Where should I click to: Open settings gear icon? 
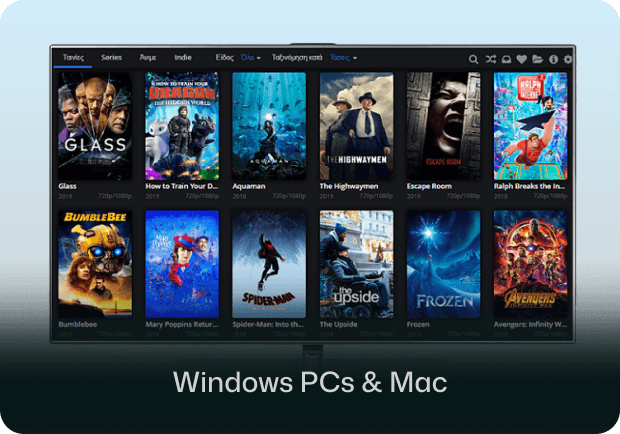[568, 59]
